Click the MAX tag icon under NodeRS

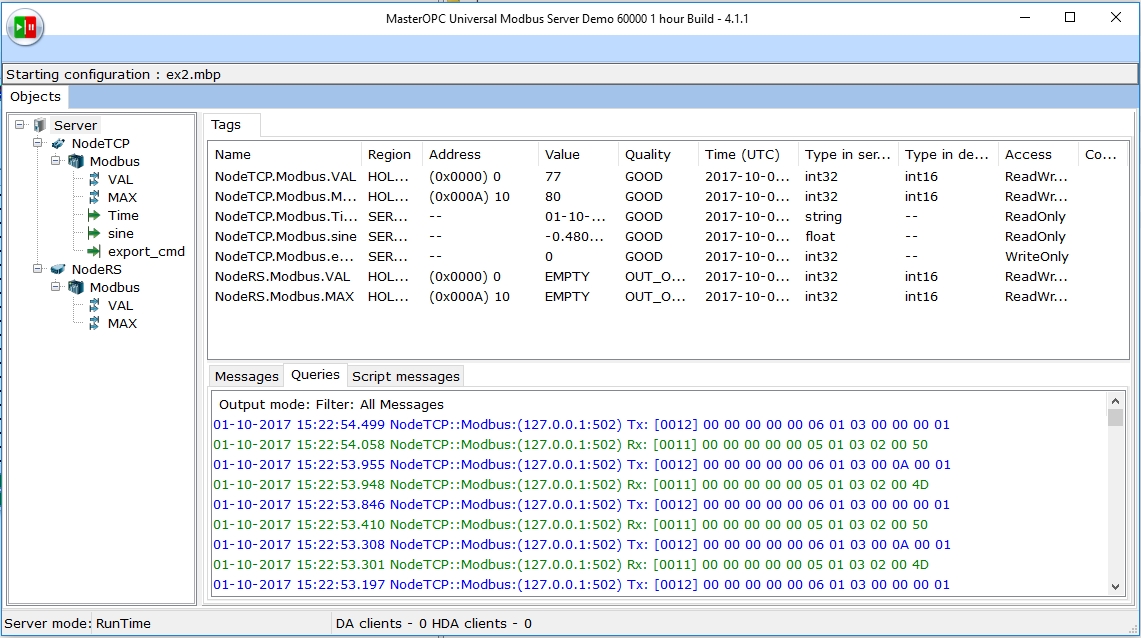click(94, 324)
